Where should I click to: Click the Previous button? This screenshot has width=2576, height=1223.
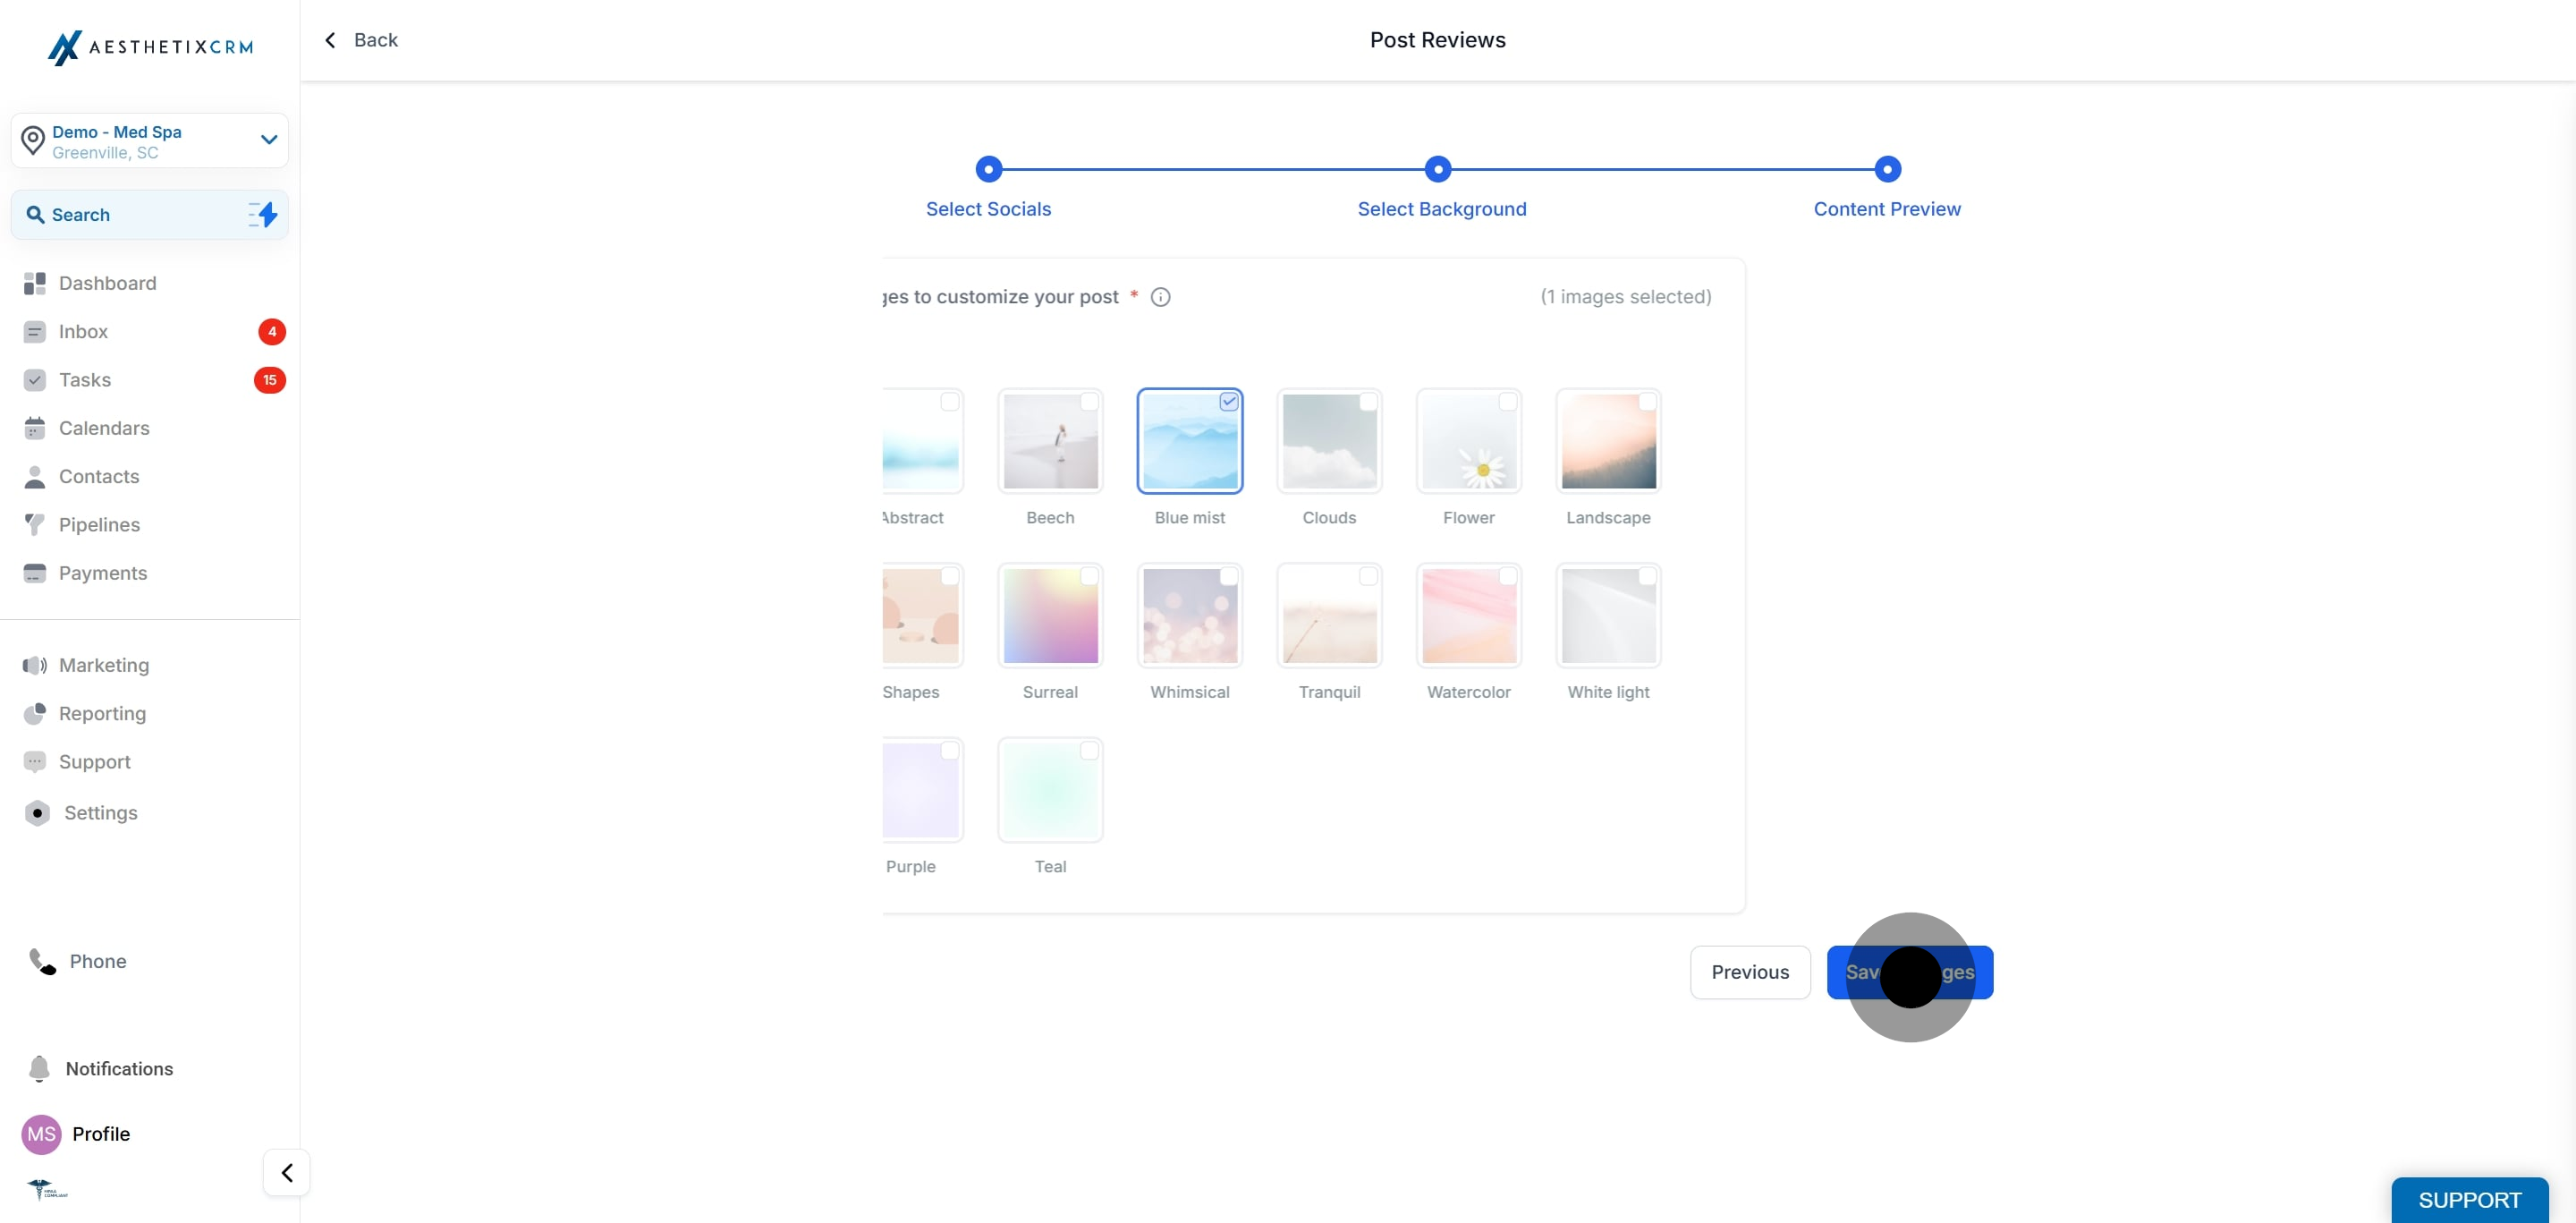1750,972
